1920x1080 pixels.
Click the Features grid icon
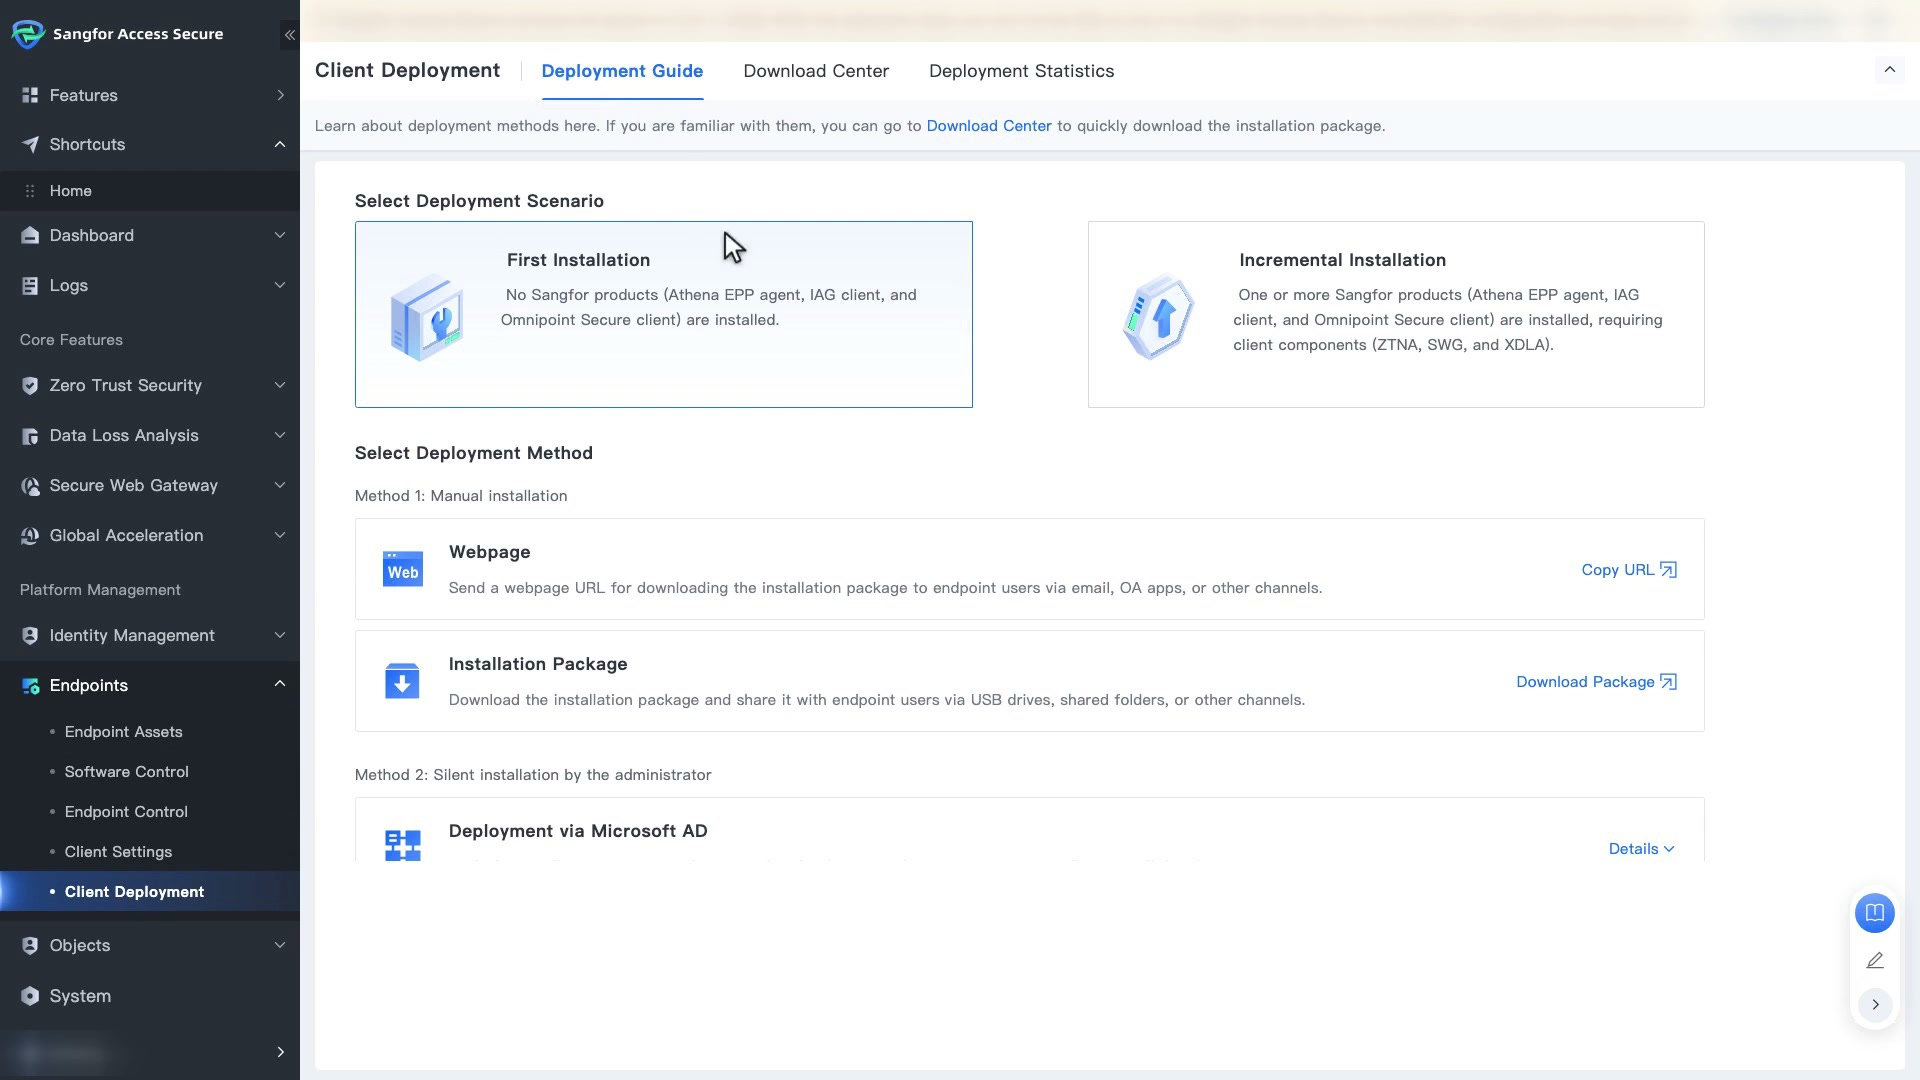[30, 95]
